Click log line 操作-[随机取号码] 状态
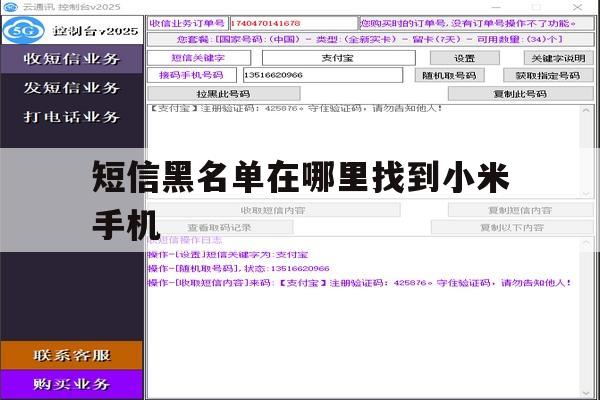The height and width of the screenshot is (400, 600). pyautogui.click(x=238, y=269)
